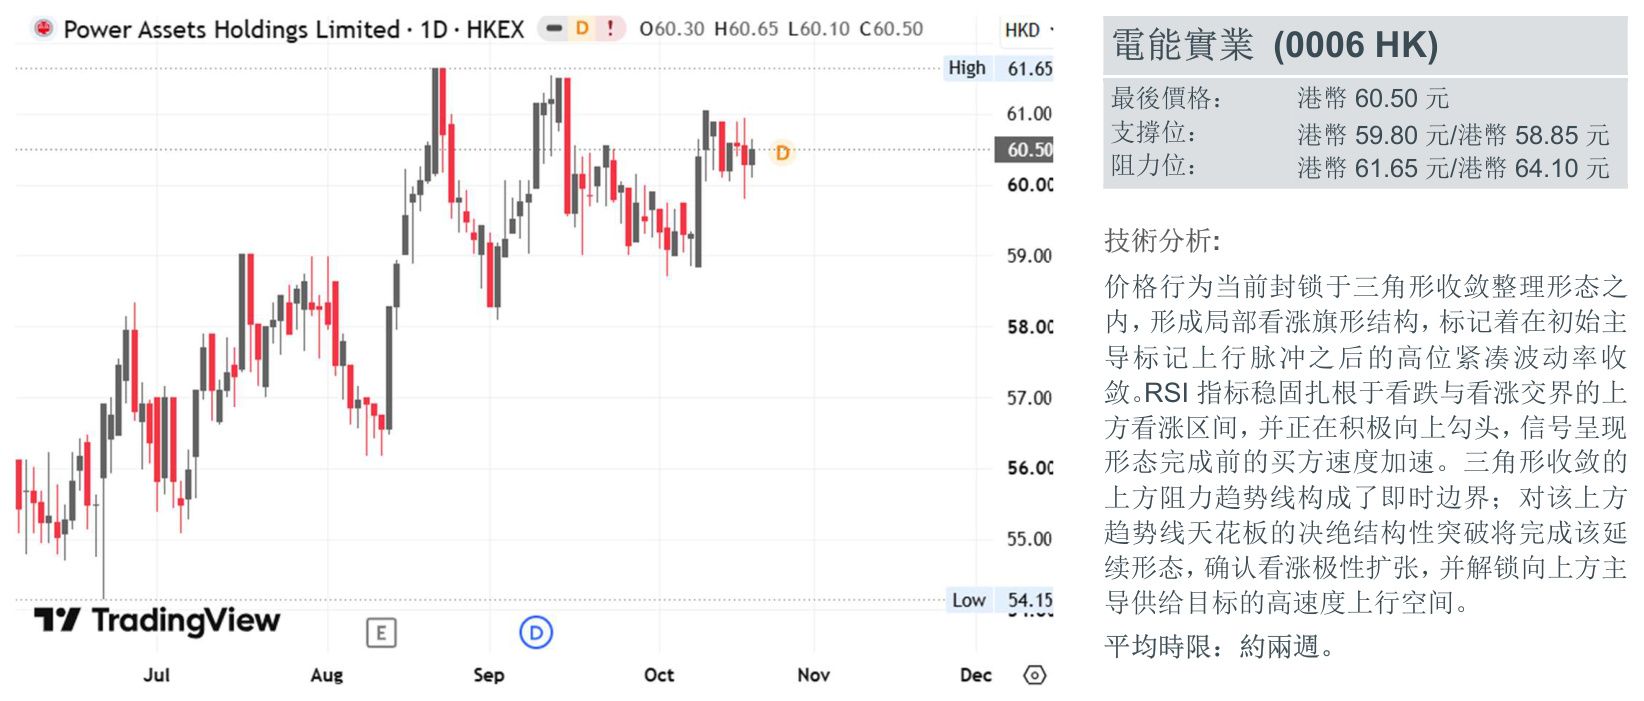Click the OHLC values in chart header
The image size is (1644, 701).
[781, 29]
